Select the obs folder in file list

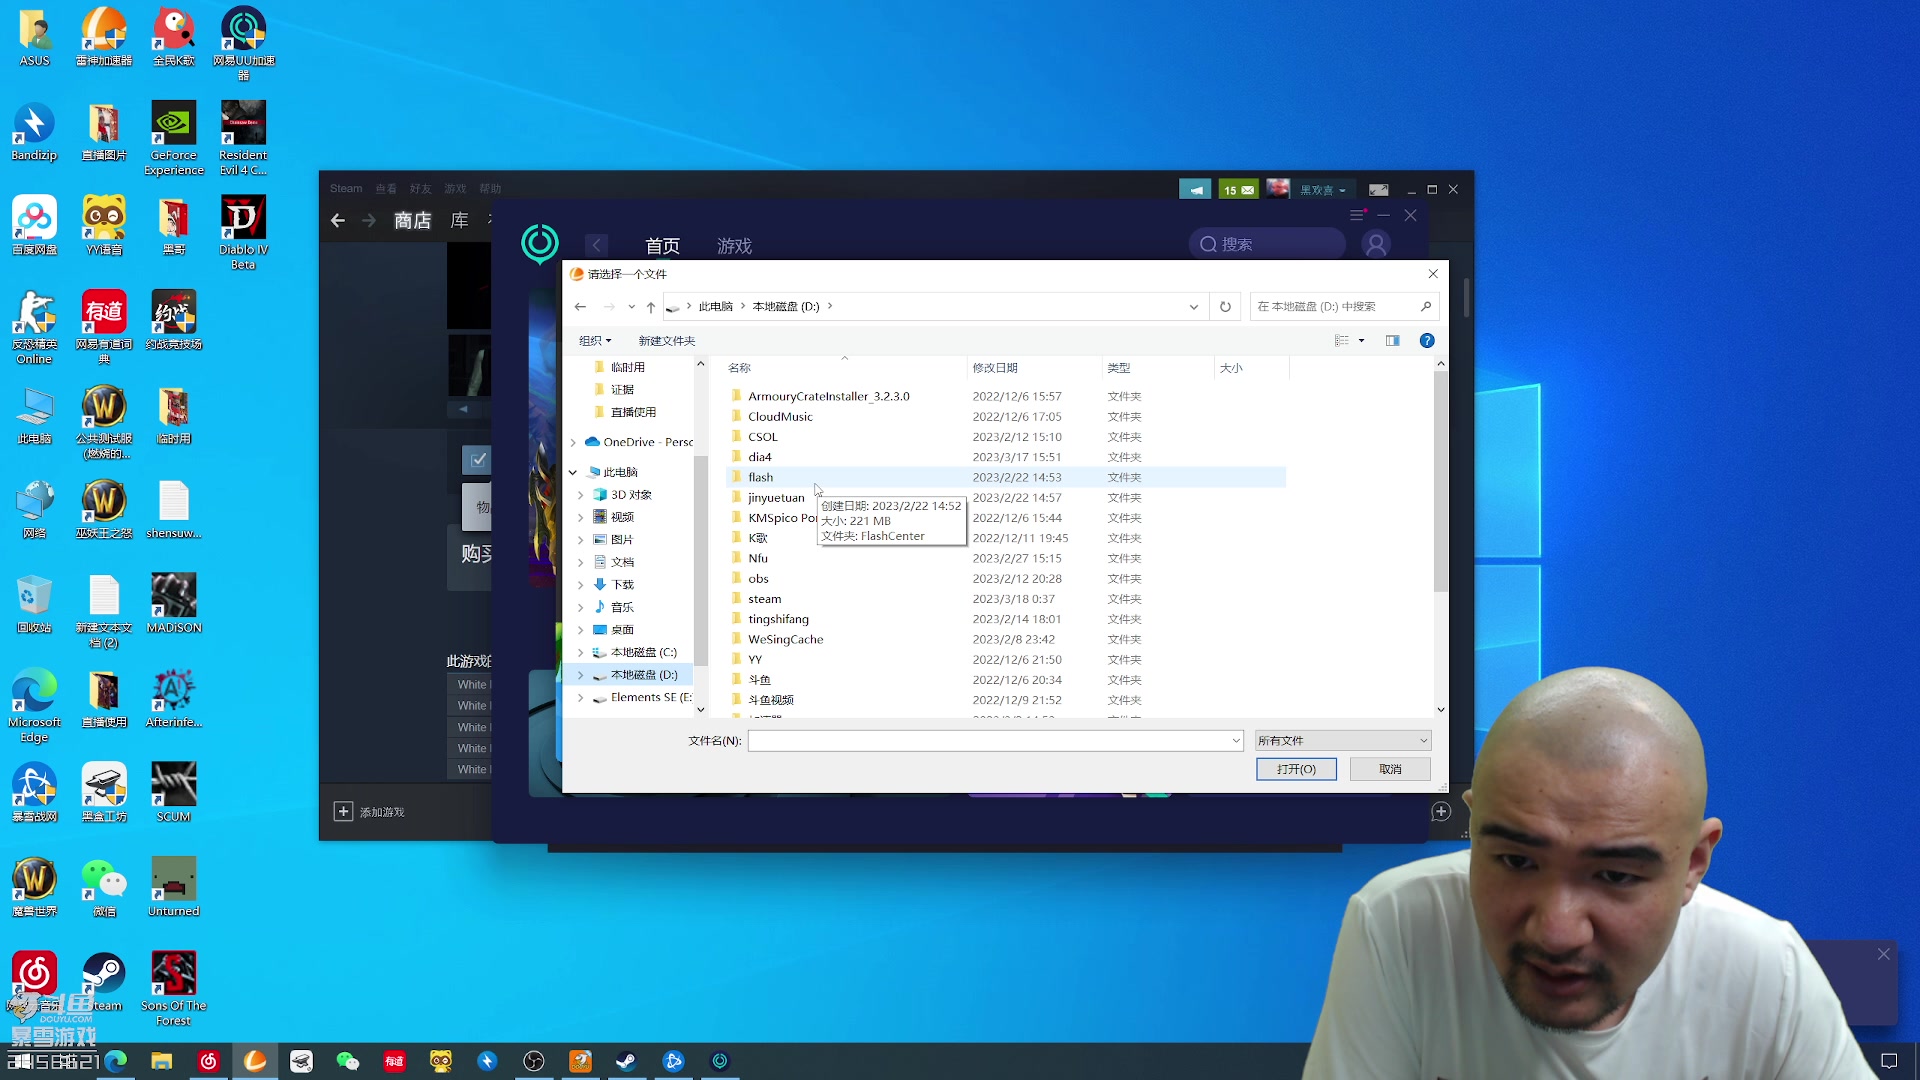(x=759, y=579)
